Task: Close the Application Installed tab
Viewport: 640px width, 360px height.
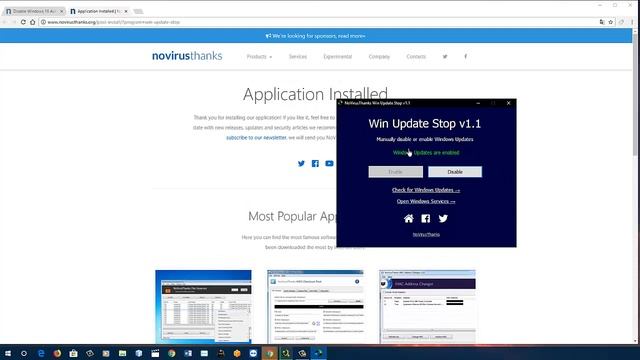Action: [126, 11]
